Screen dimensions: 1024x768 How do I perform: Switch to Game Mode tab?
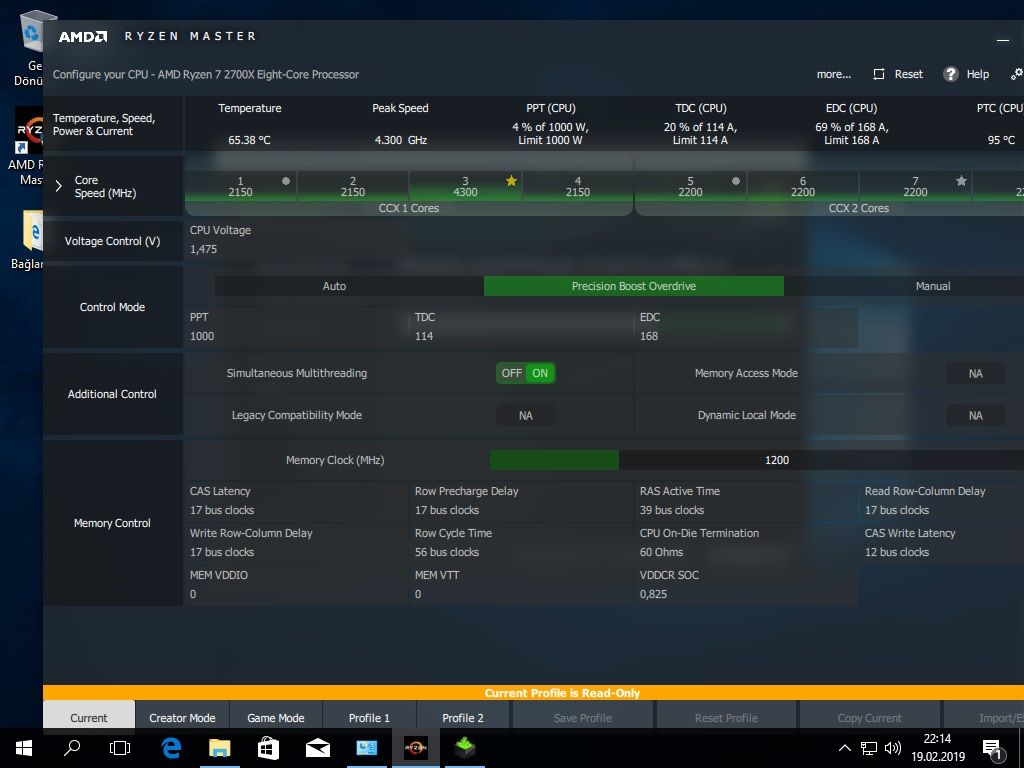276,718
